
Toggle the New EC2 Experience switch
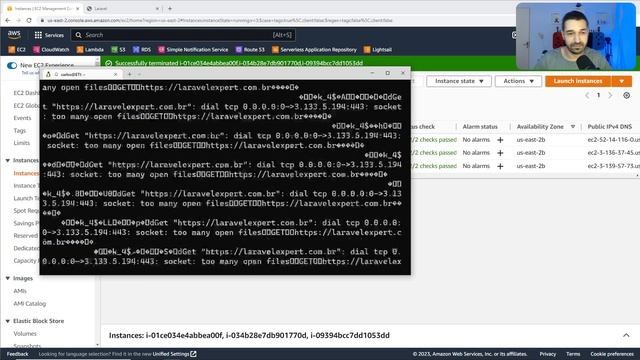tap(12, 65)
